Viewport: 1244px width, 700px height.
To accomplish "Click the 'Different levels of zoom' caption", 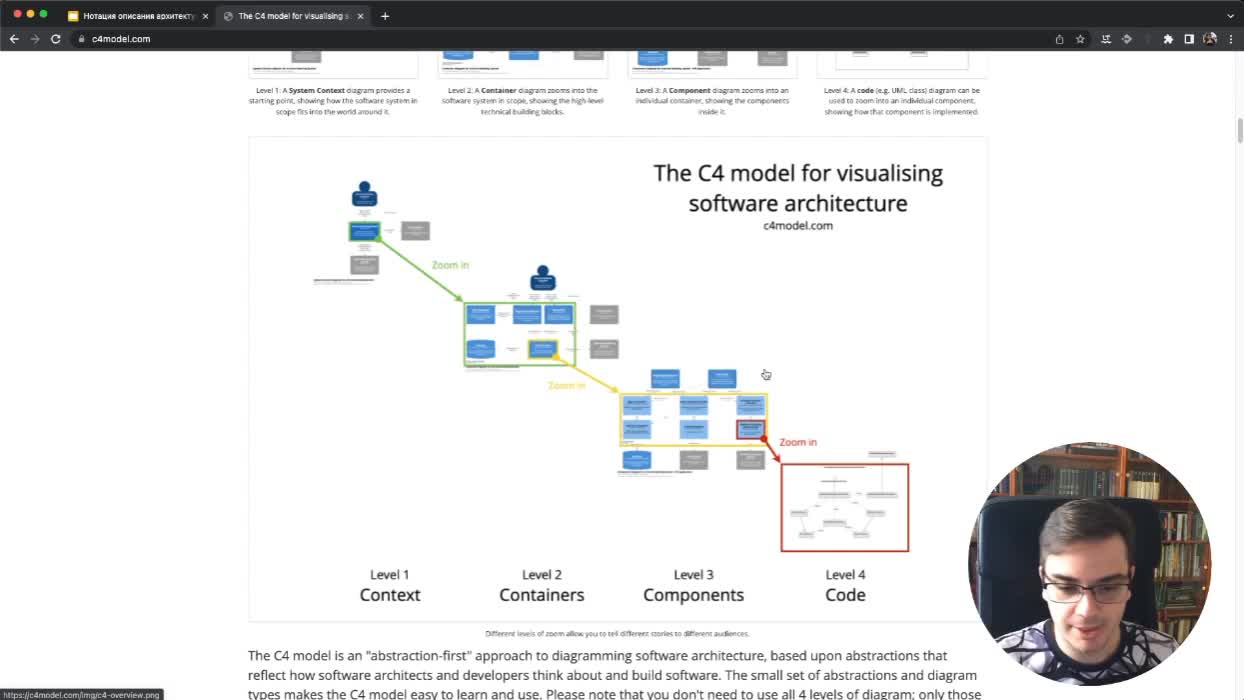I will [617, 633].
